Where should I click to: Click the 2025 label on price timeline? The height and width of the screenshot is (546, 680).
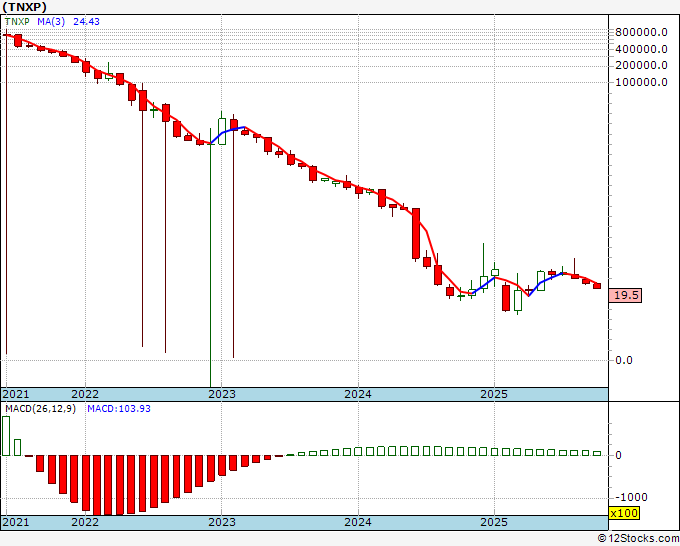(494, 394)
